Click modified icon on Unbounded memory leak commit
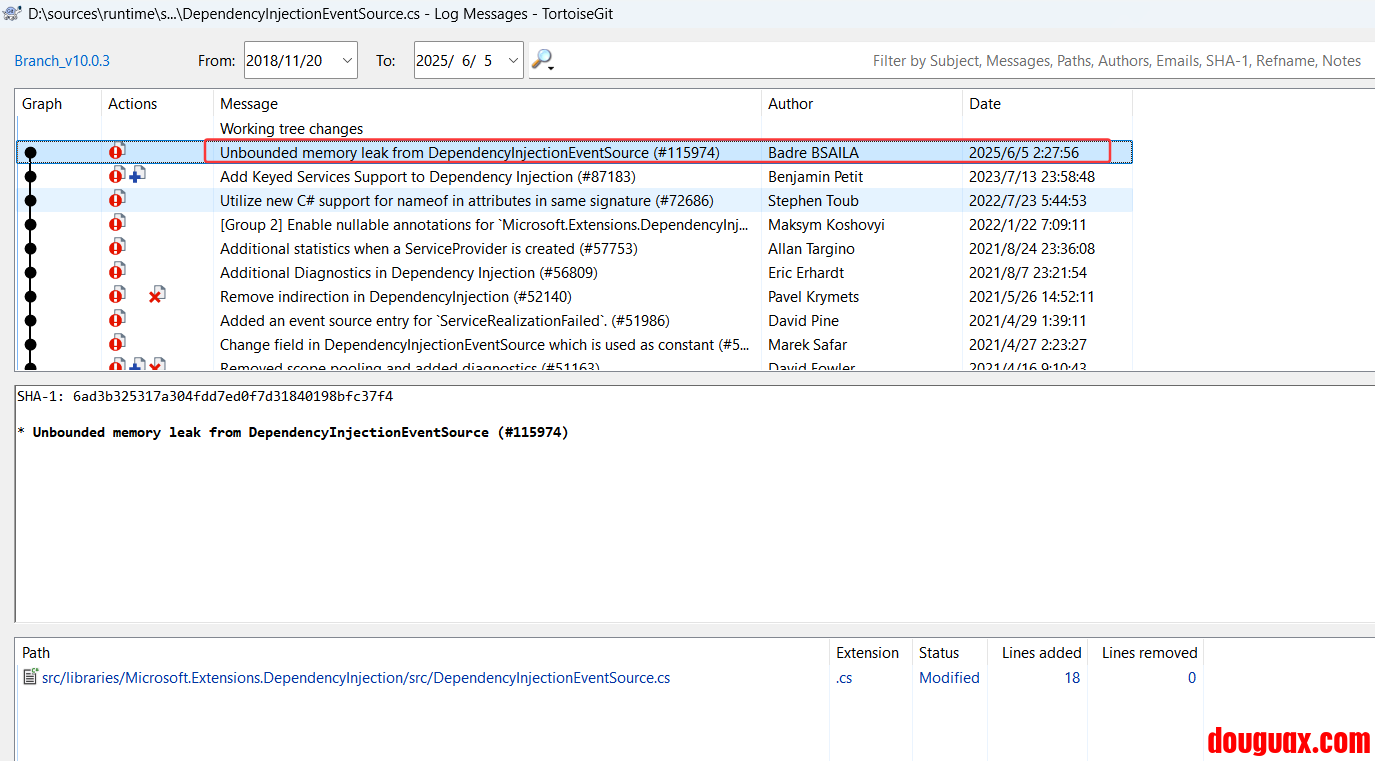 tap(117, 152)
